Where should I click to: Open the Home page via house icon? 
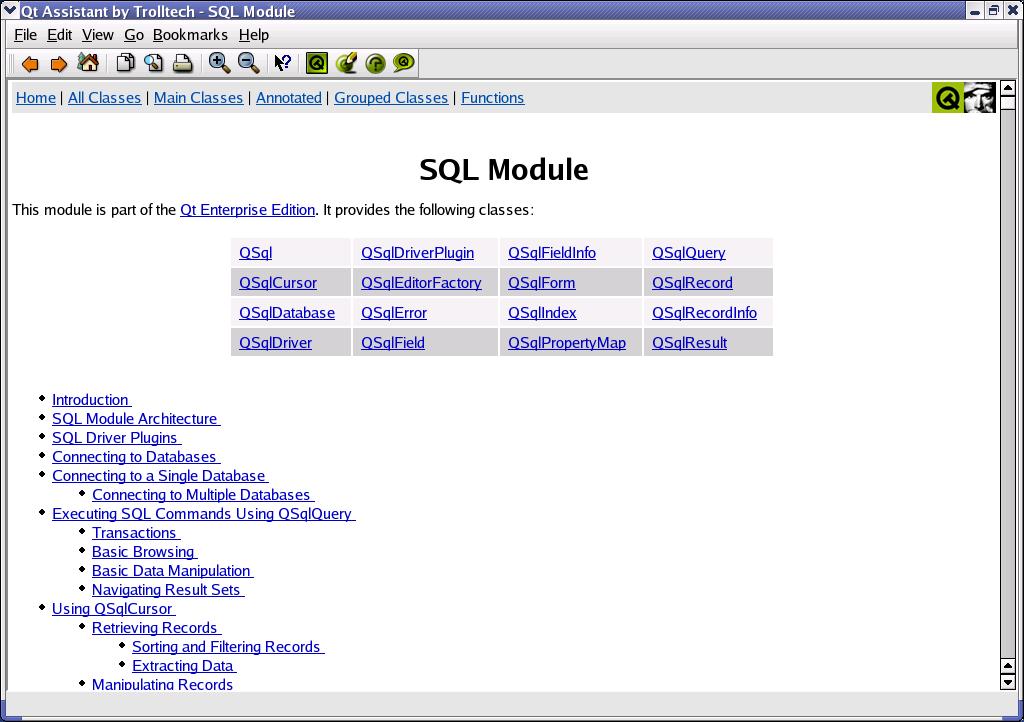point(88,63)
